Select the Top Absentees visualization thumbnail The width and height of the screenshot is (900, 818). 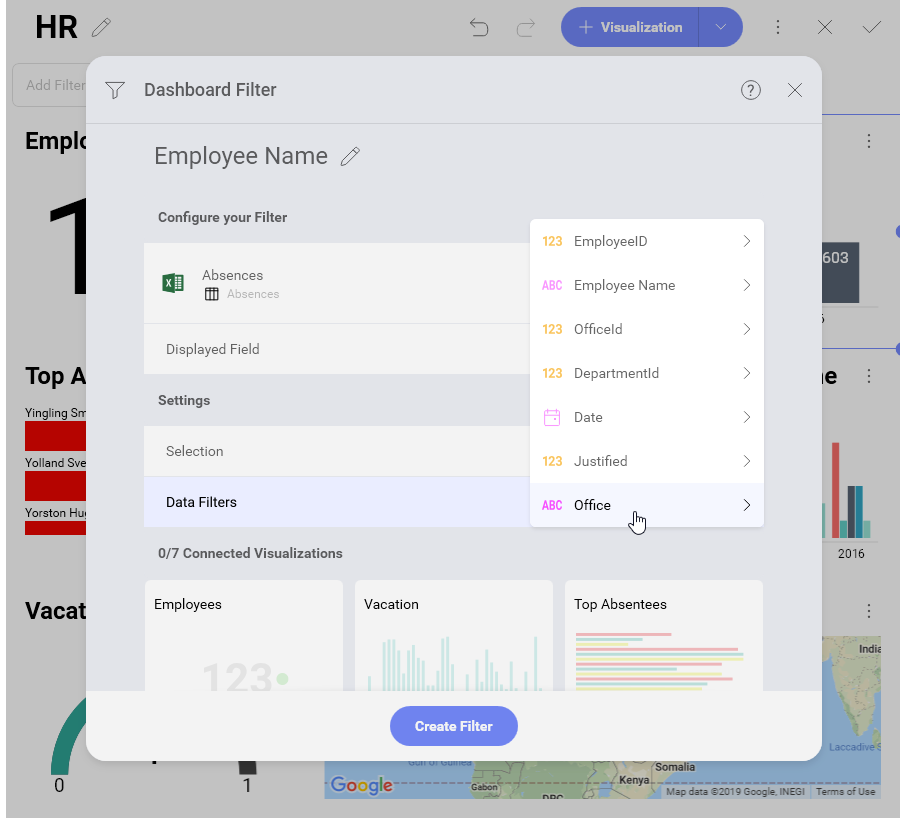pyautogui.click(x=664, y=636)
